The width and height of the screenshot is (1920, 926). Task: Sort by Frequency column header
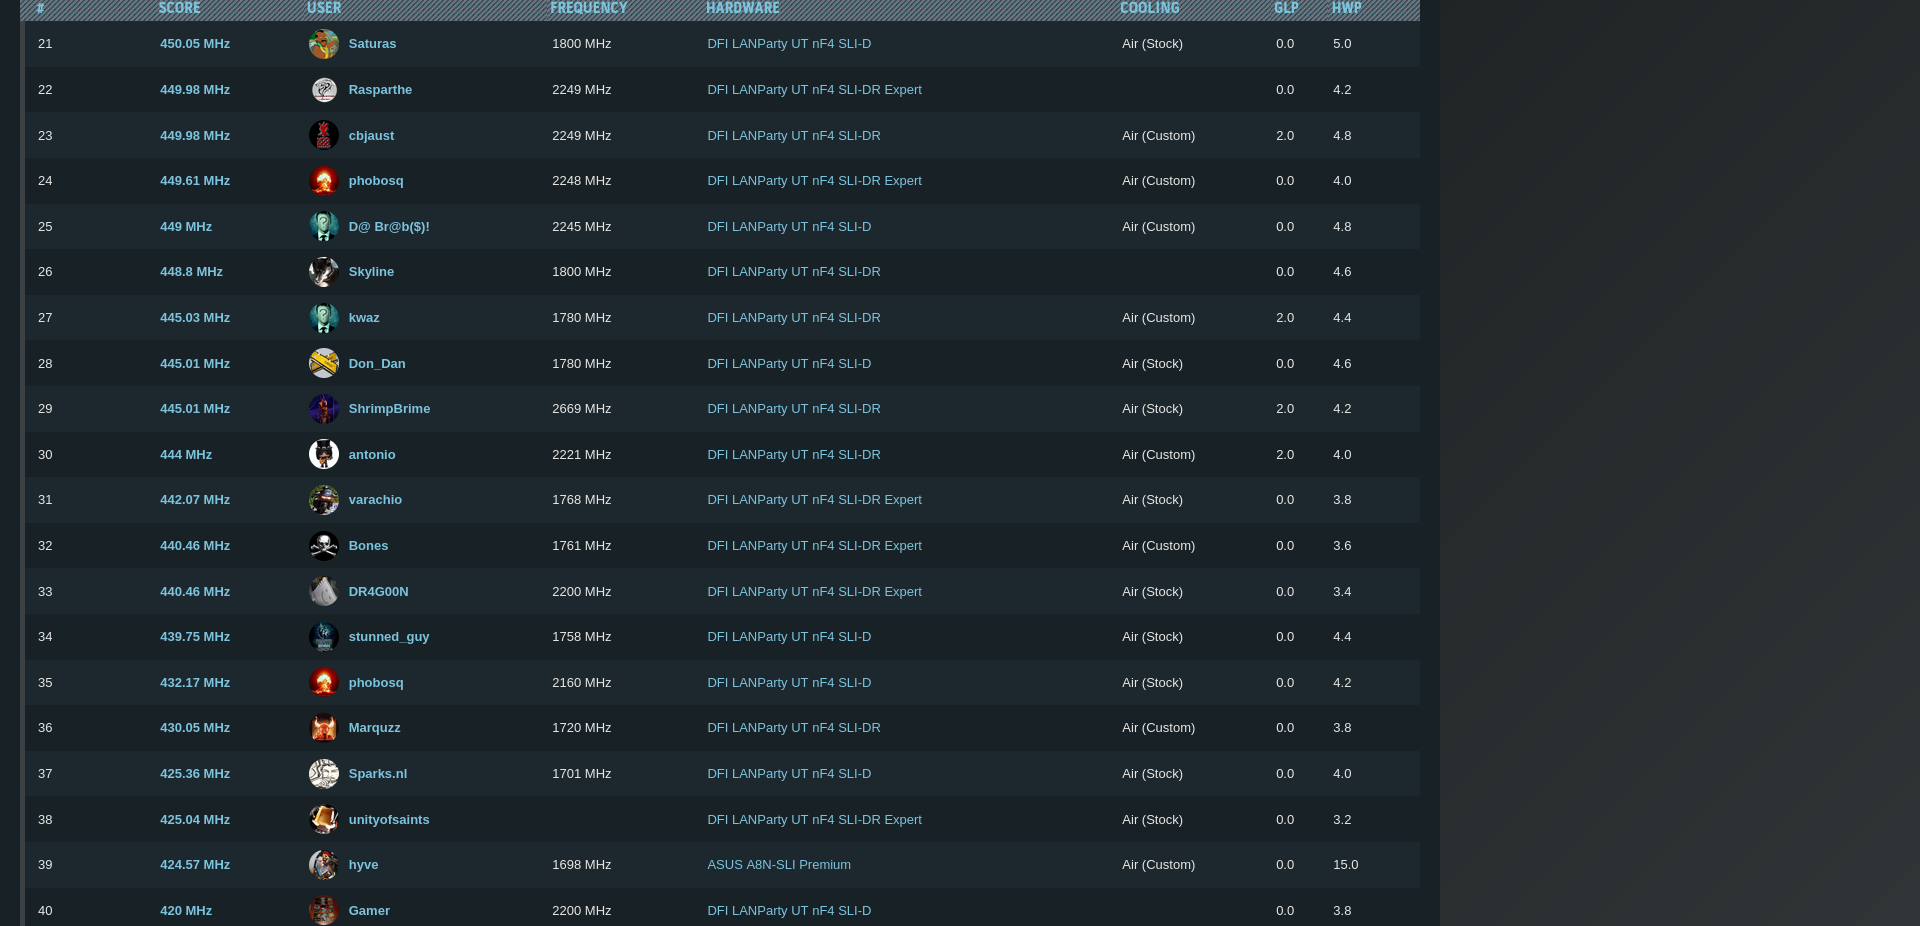588,8
